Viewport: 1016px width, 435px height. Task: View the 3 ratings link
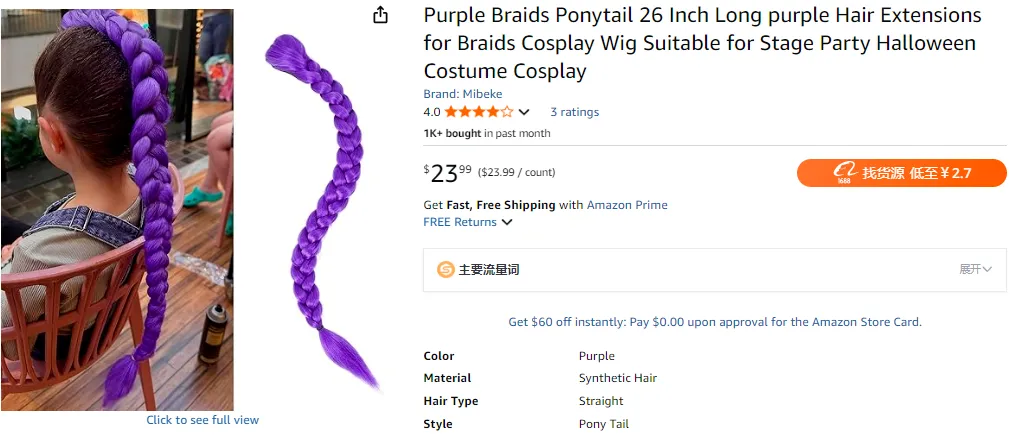click(x=574, y=112)
